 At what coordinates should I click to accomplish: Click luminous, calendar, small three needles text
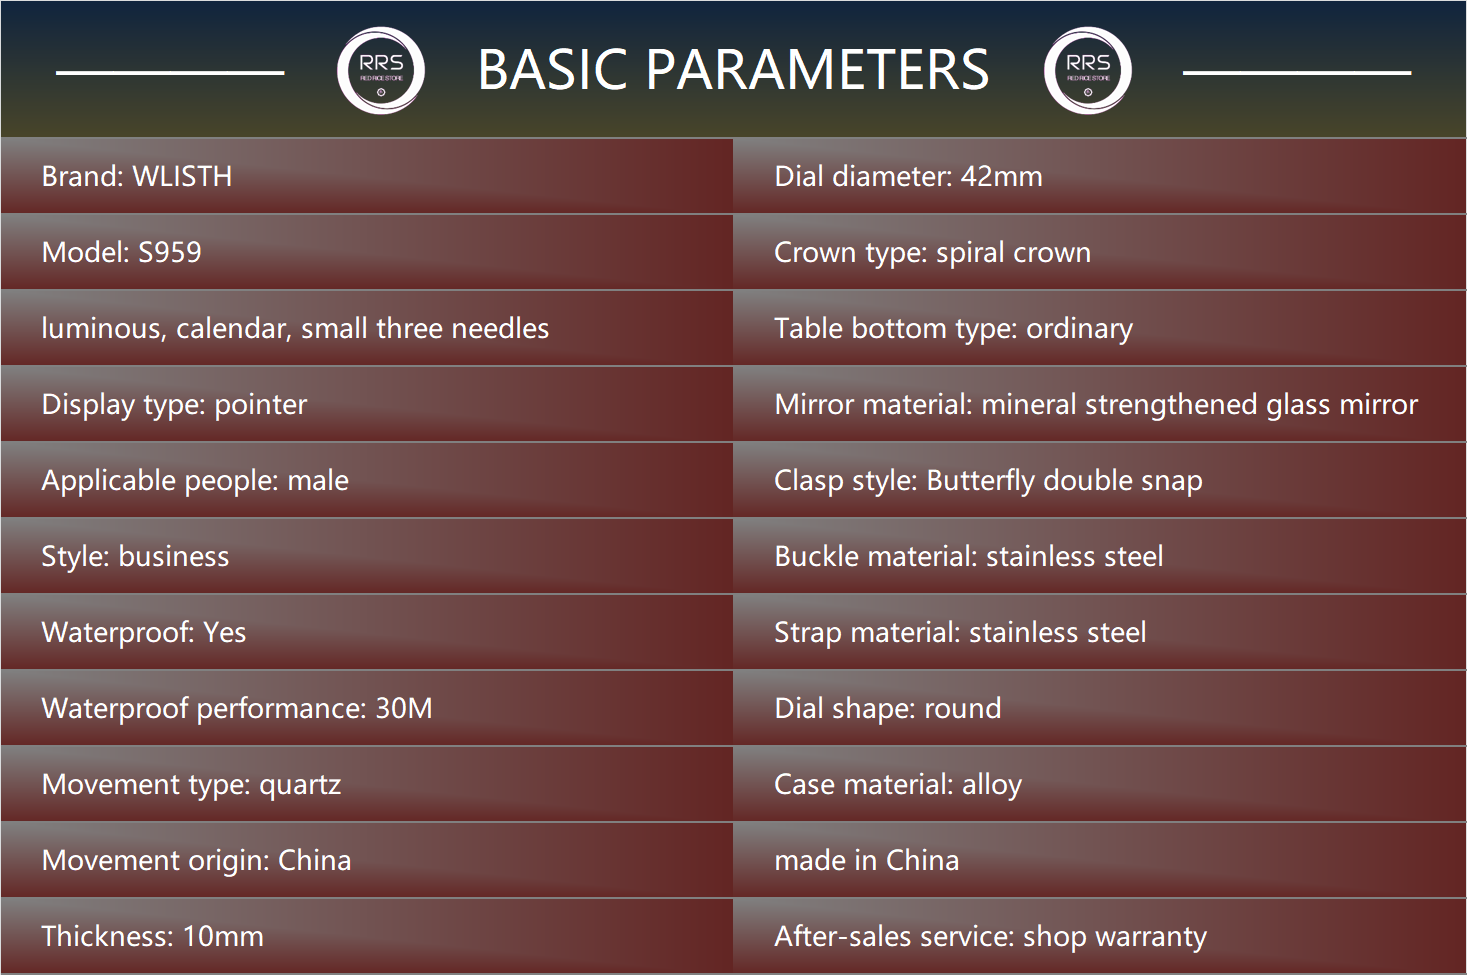click(x=295, y=329)
